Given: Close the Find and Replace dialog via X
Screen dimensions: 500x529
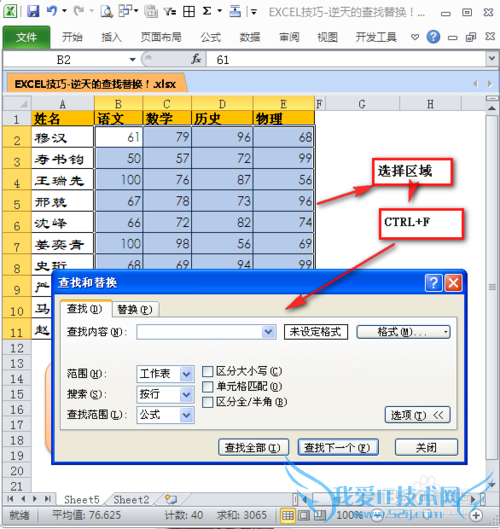Looking at the screenshot, I should [453, 283].
